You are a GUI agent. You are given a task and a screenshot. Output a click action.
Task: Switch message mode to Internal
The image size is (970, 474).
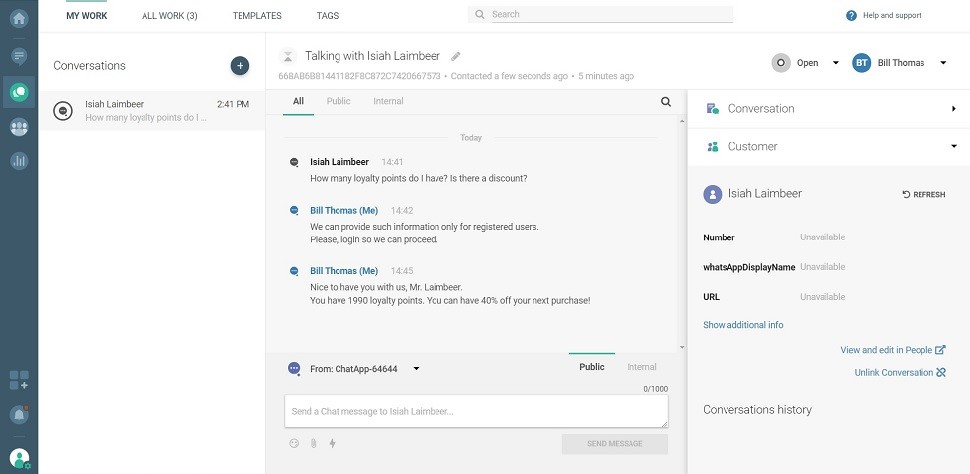(641, 367)
